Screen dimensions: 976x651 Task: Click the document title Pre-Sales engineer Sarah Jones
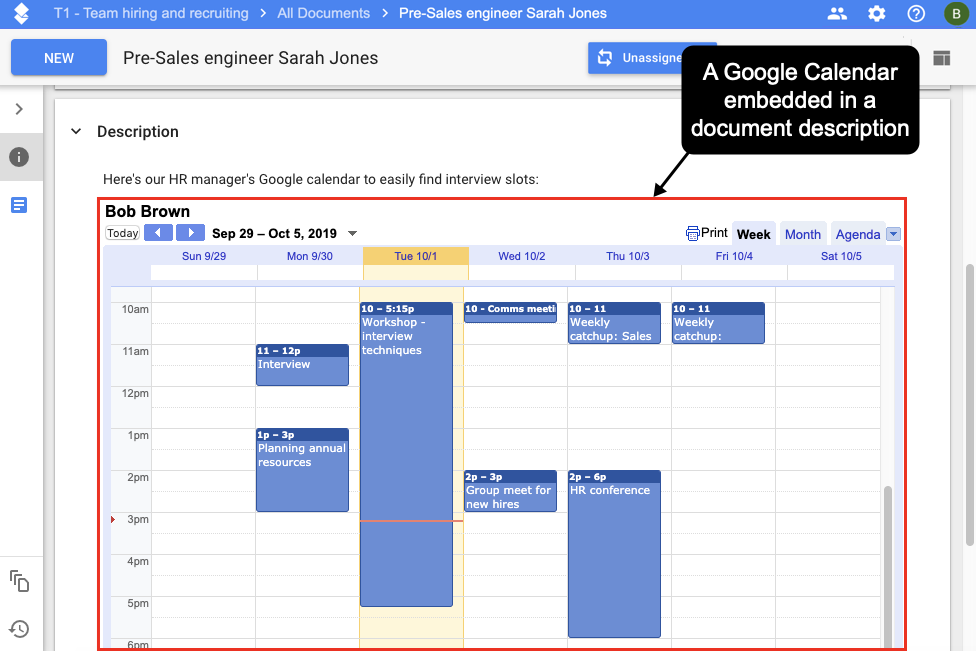click(x=251, y=58)
